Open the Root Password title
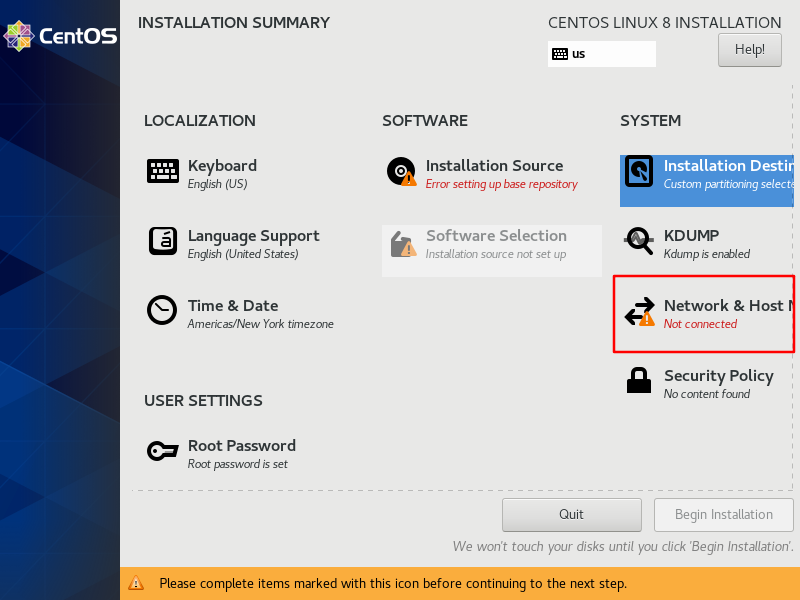The height and width of the screenshot is (600, 800). (x=242, y=445)
